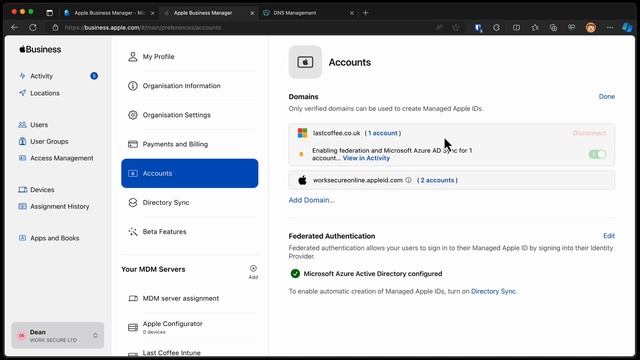Click the Accounts header icon

[305, 62]
